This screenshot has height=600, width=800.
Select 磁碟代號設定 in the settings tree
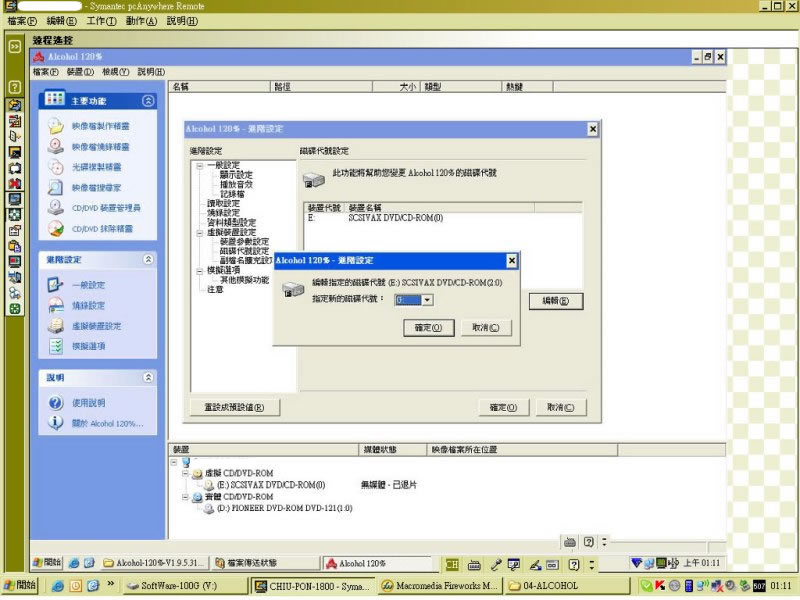[244, 252]
